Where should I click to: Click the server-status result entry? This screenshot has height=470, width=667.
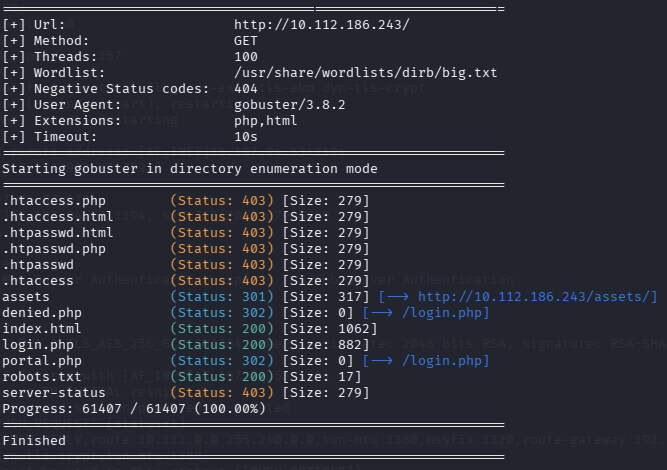point(52,393)
